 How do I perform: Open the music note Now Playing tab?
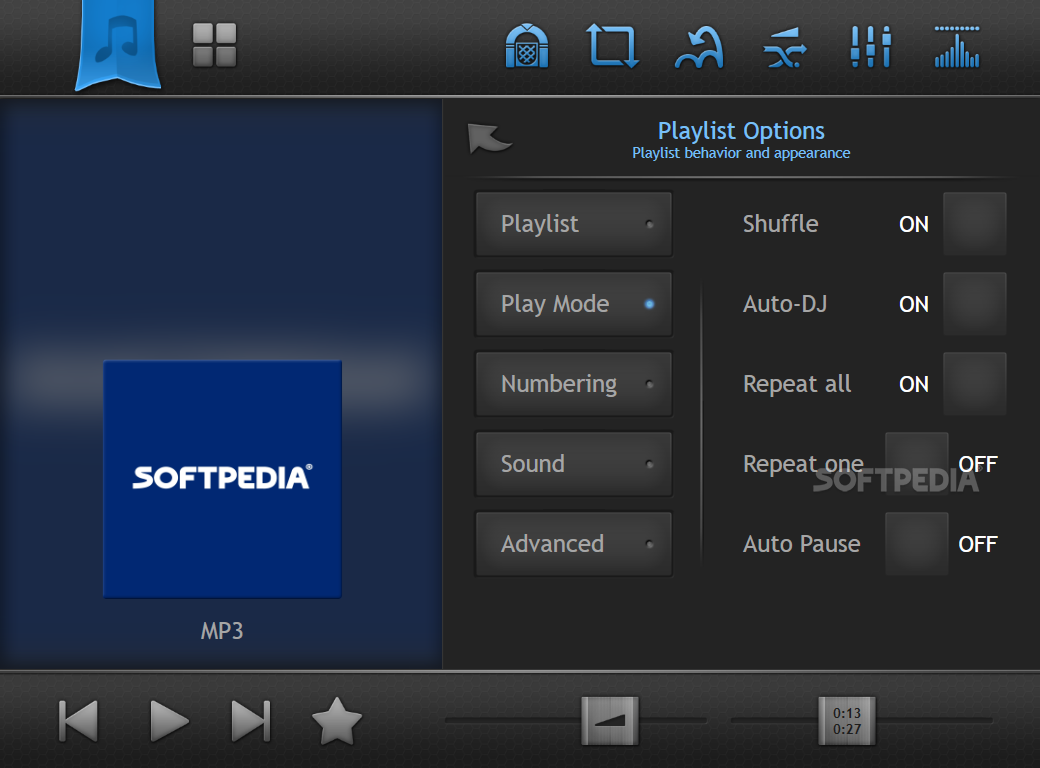tap(118, 45)
